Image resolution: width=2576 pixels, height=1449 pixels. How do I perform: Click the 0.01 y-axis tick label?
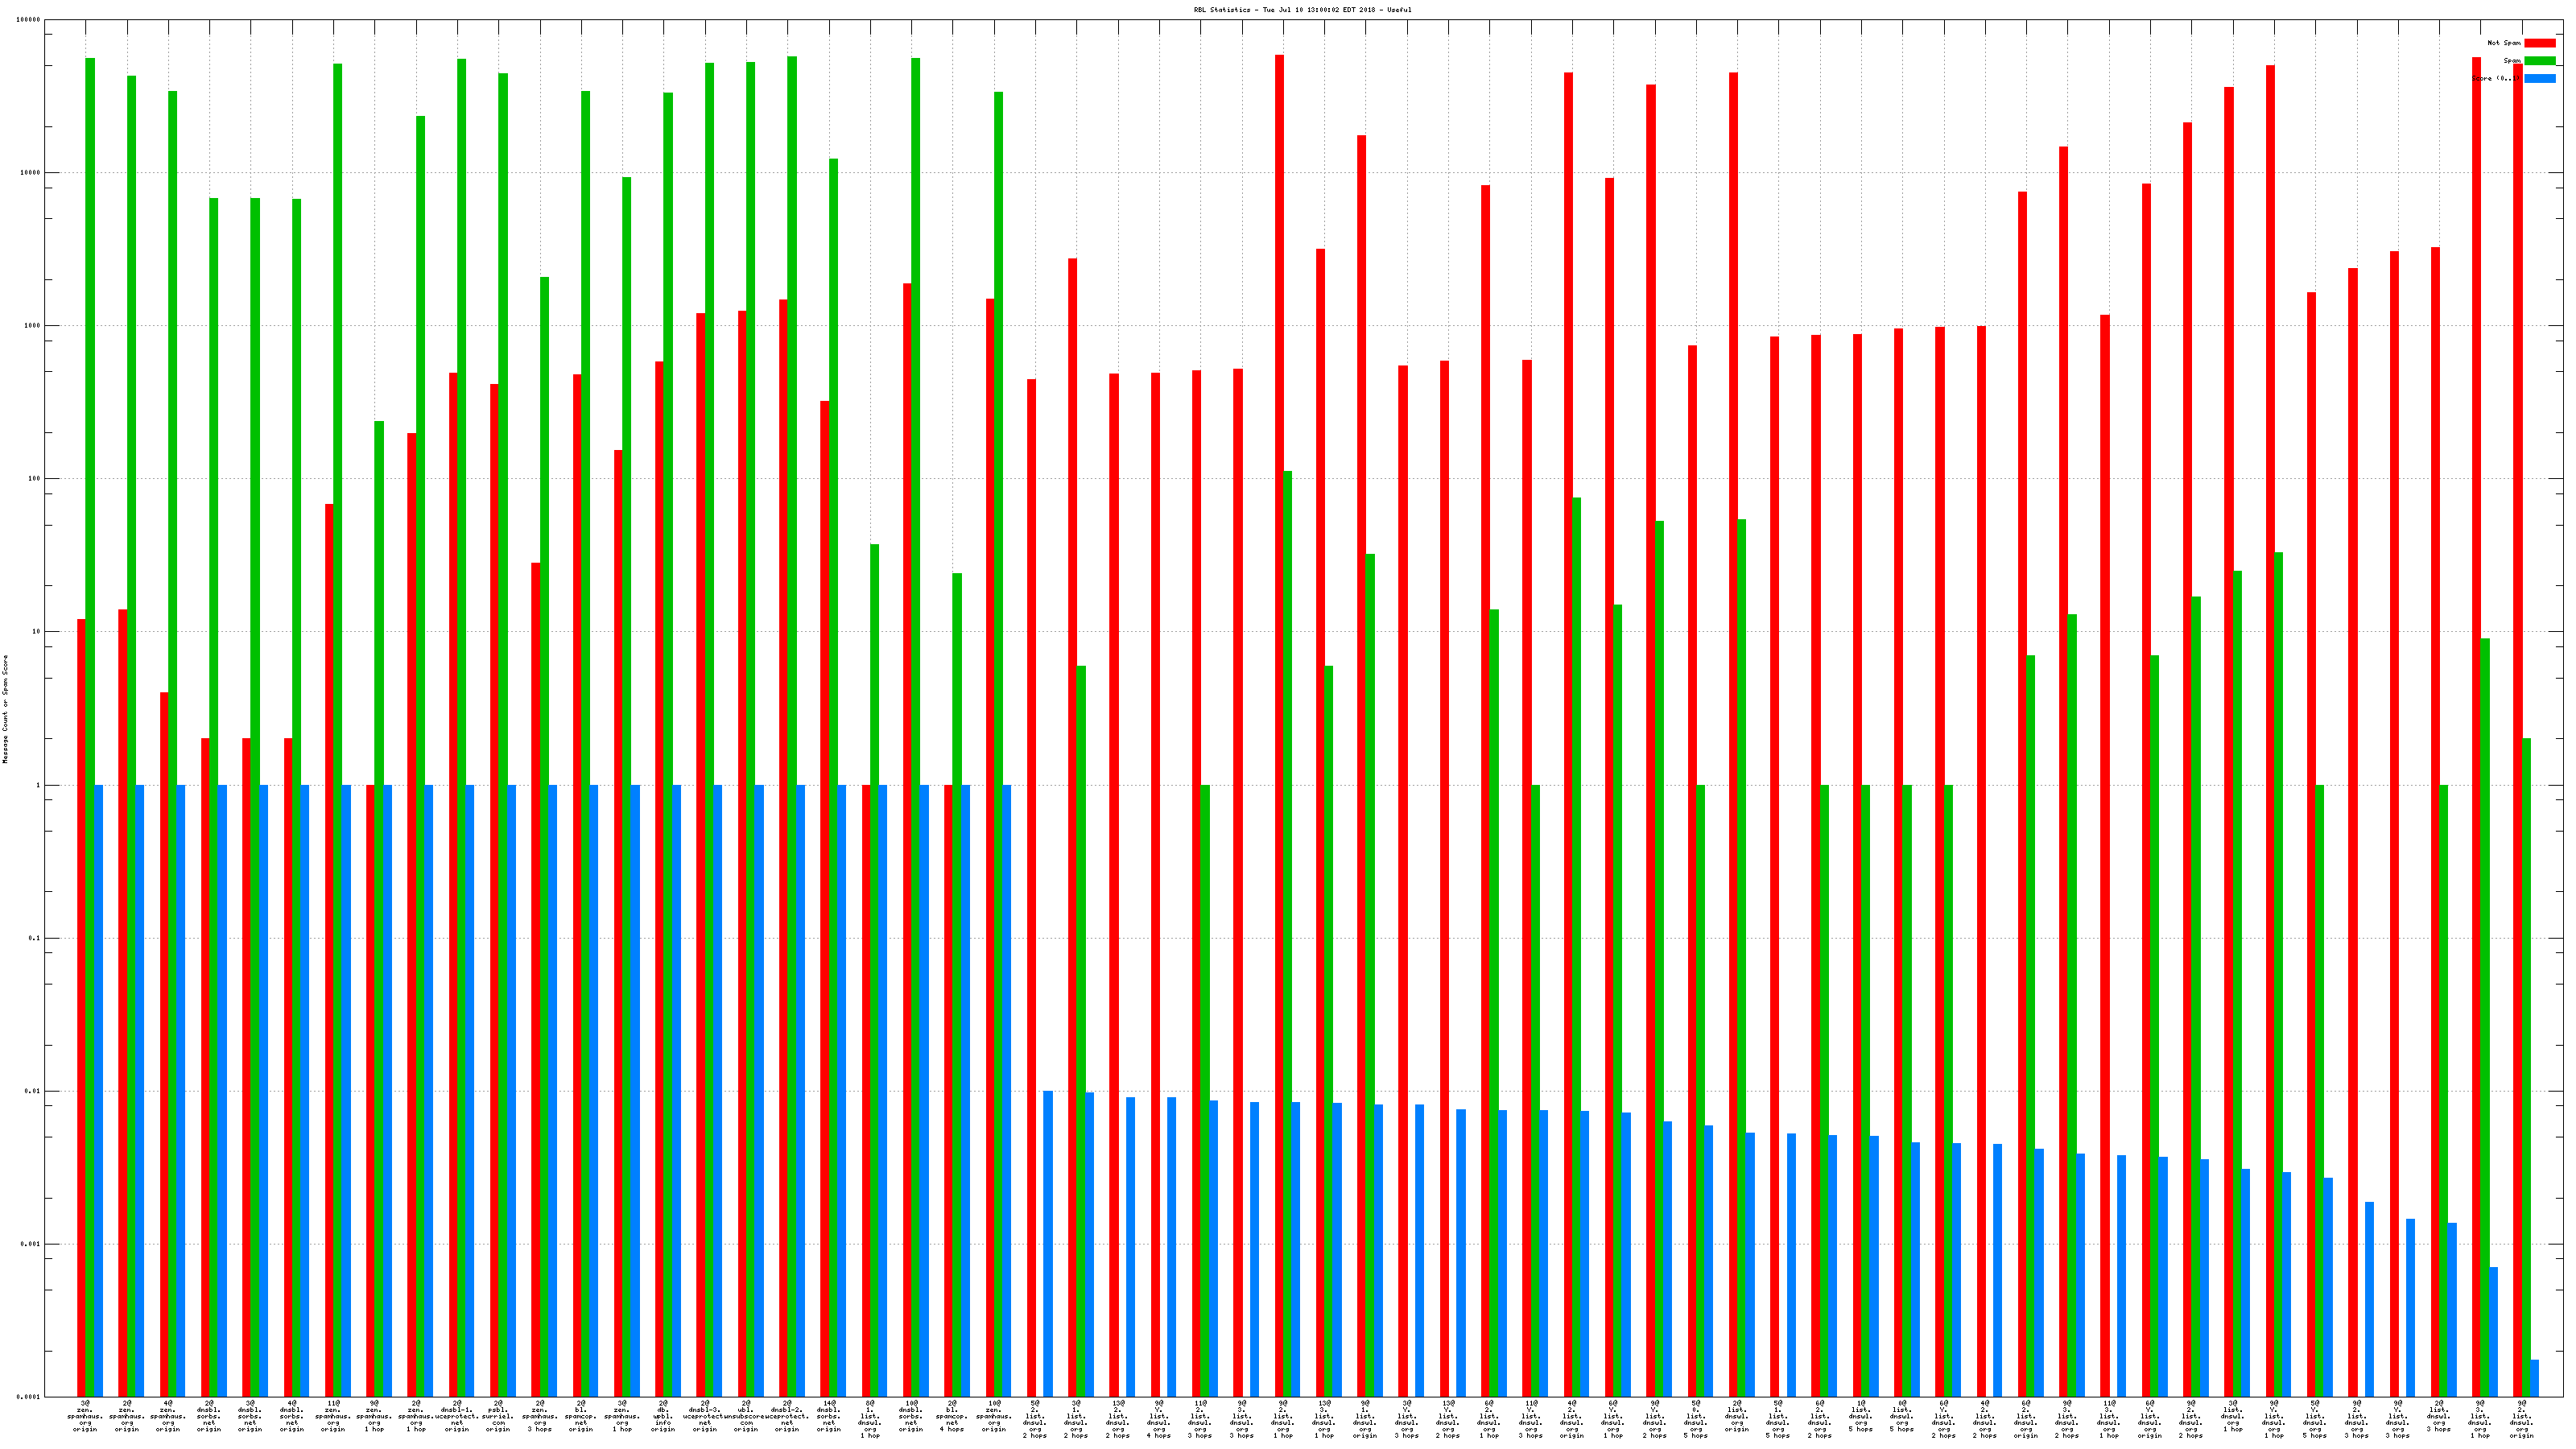click(33, 1091)
